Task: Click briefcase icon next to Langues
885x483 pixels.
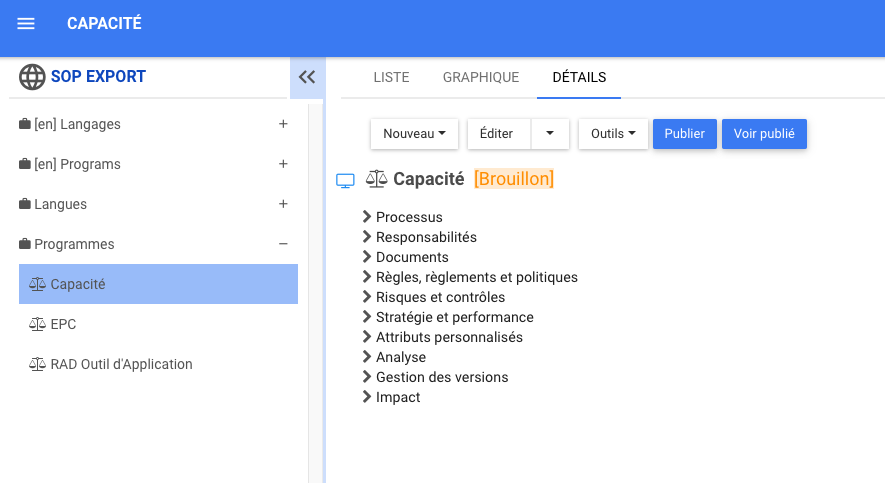Action: [25, 204]
